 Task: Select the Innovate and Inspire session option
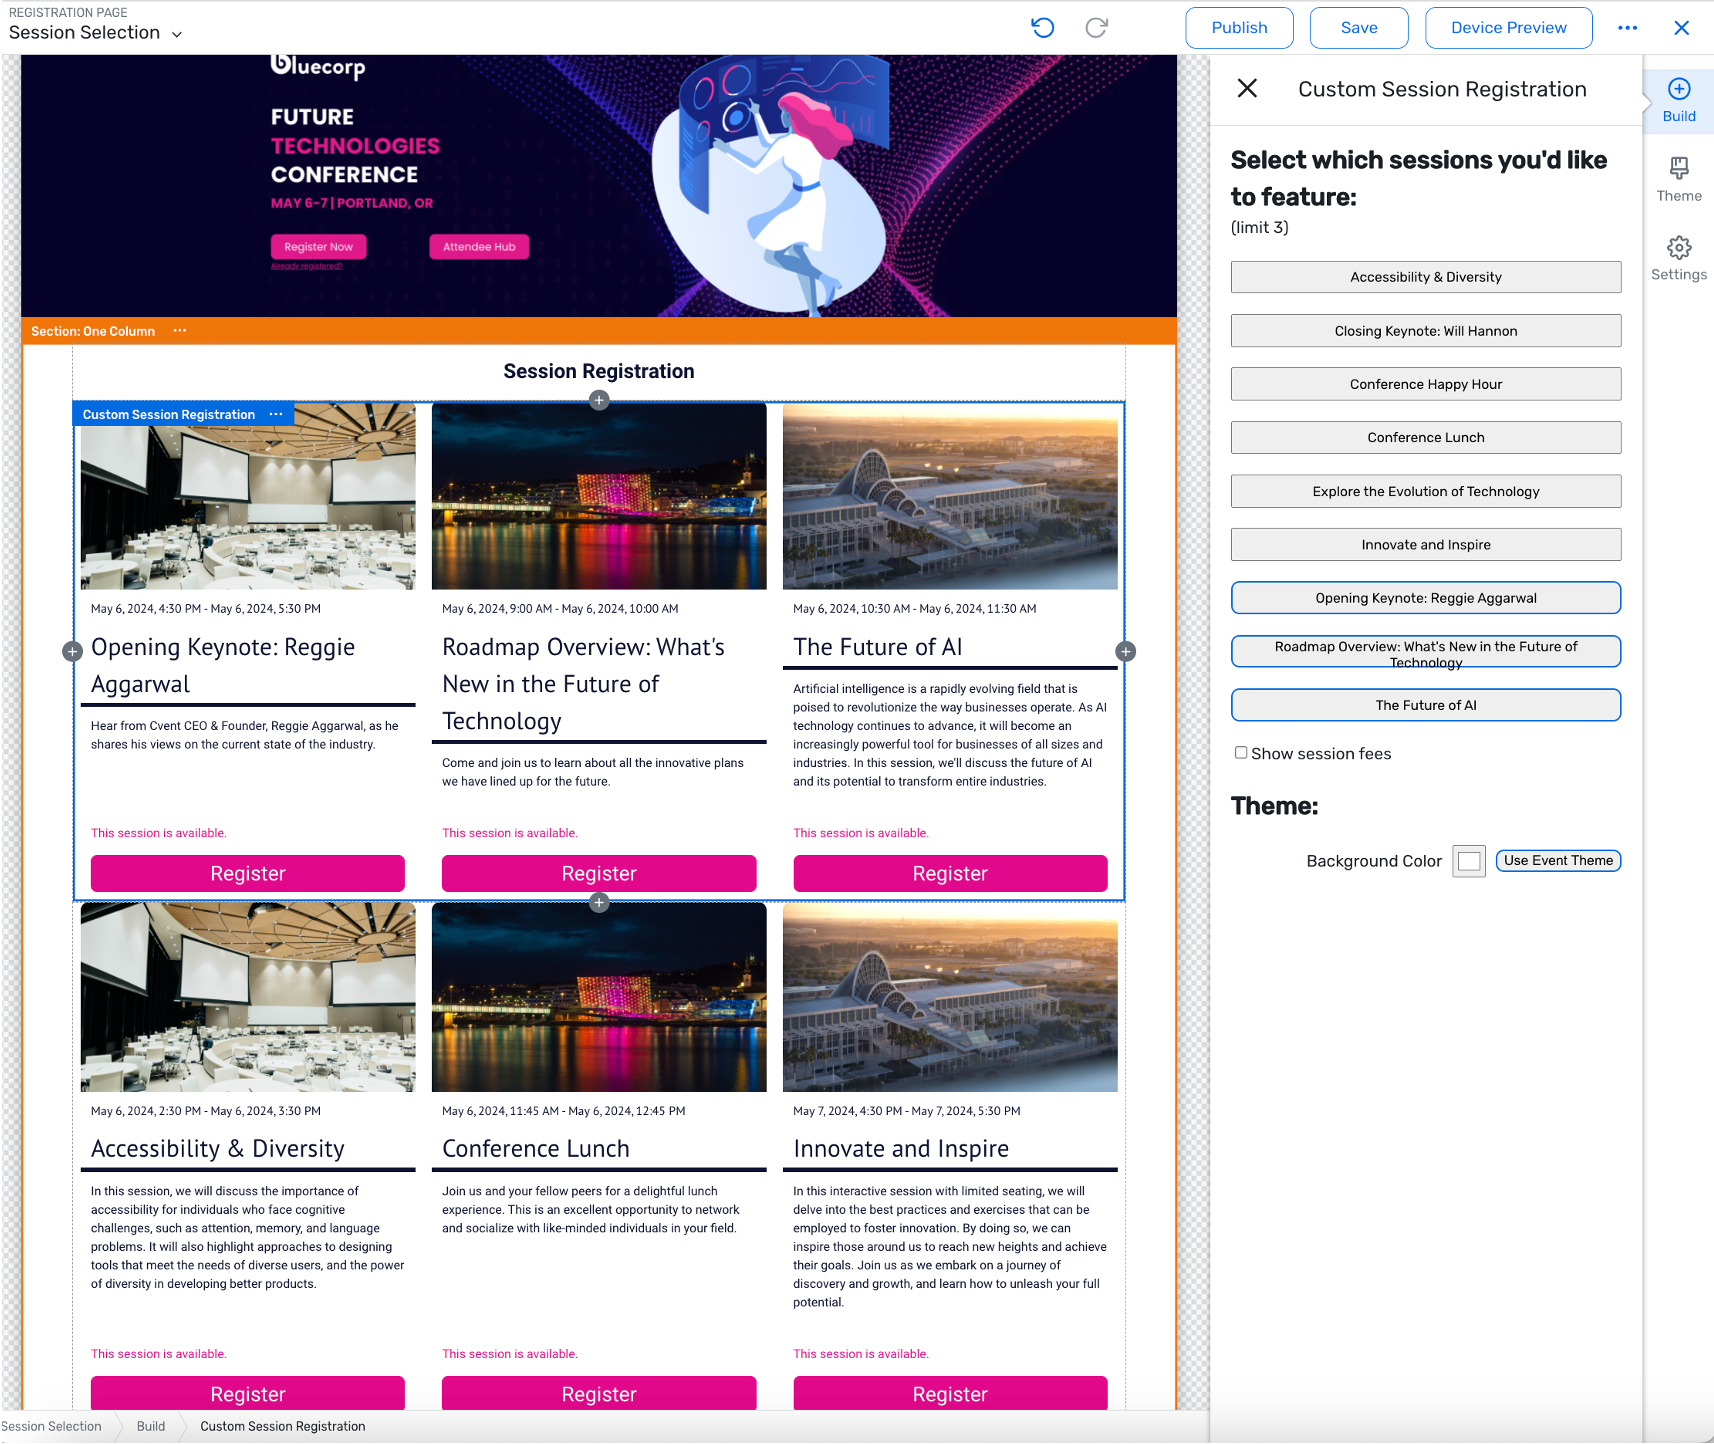point(1426,545)
